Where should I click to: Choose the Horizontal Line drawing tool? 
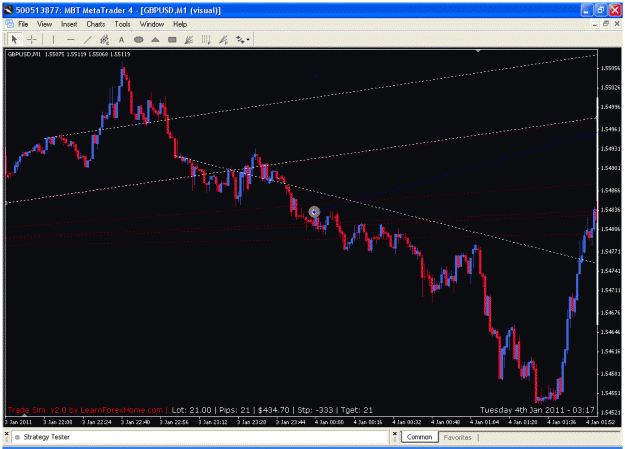[71, 39]
